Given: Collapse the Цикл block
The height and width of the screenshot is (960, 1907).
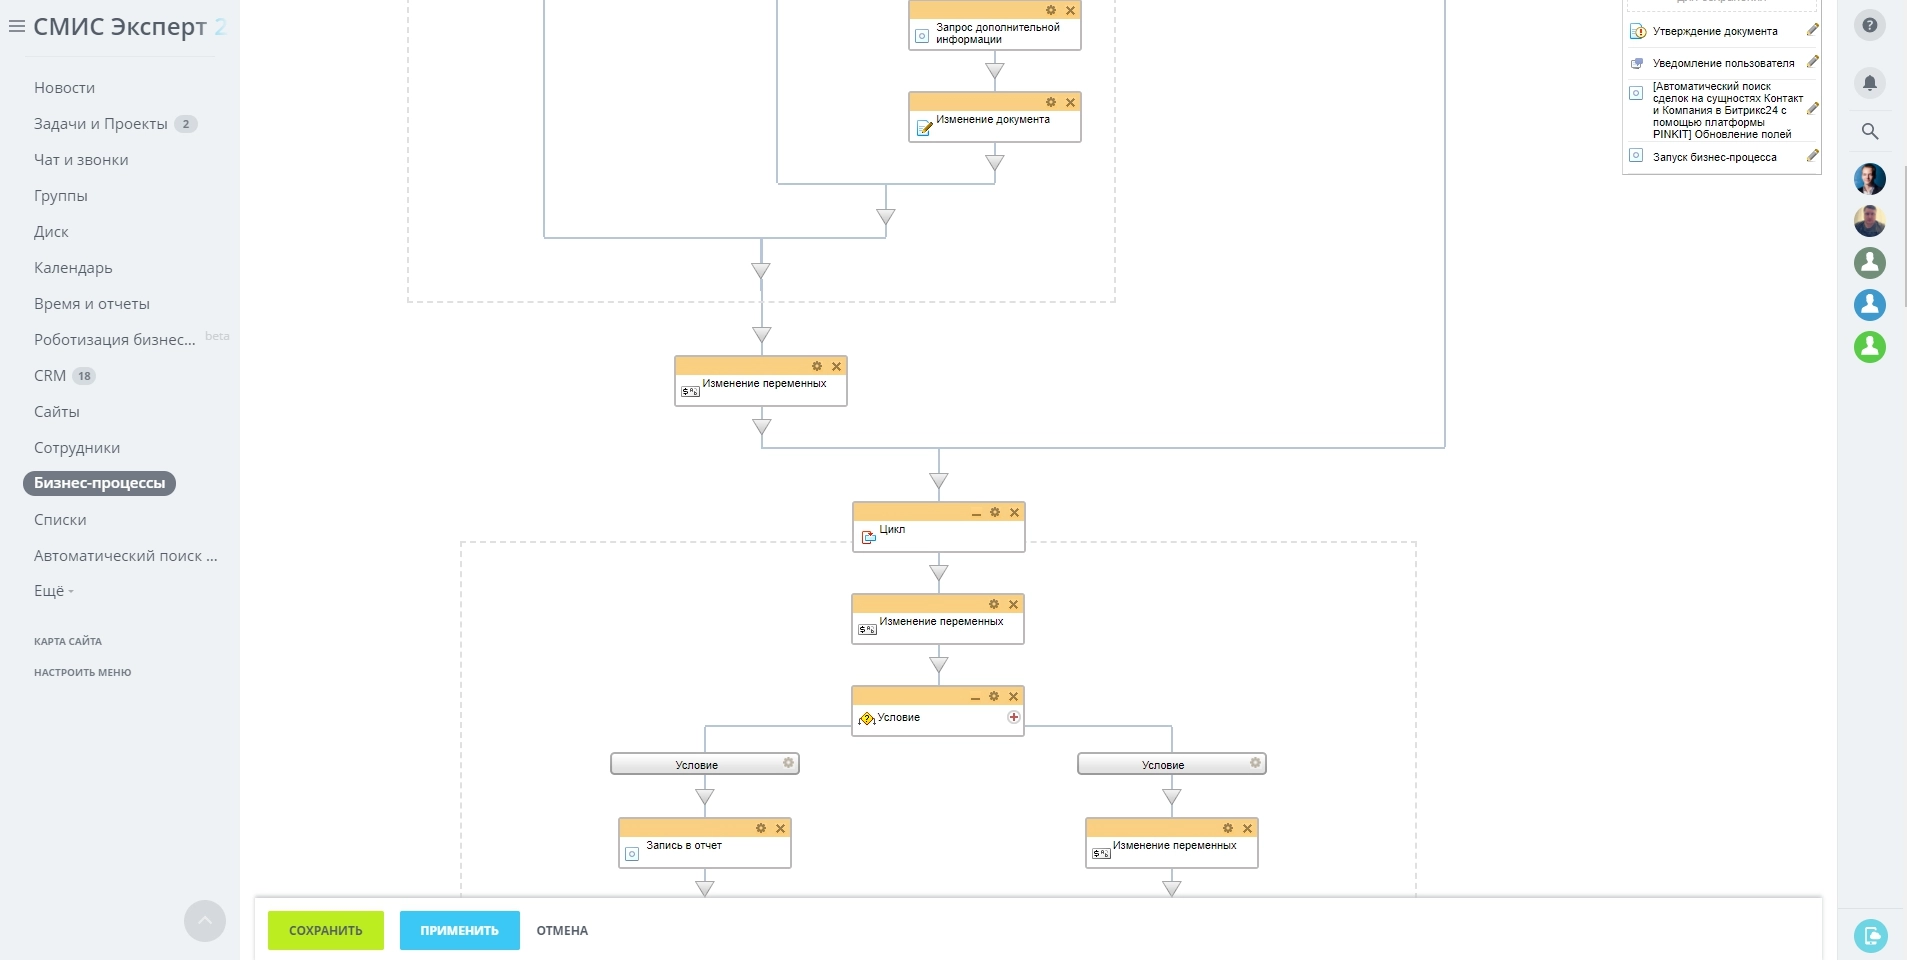Looking at the screenshot, I should click(x=976, y=513).
